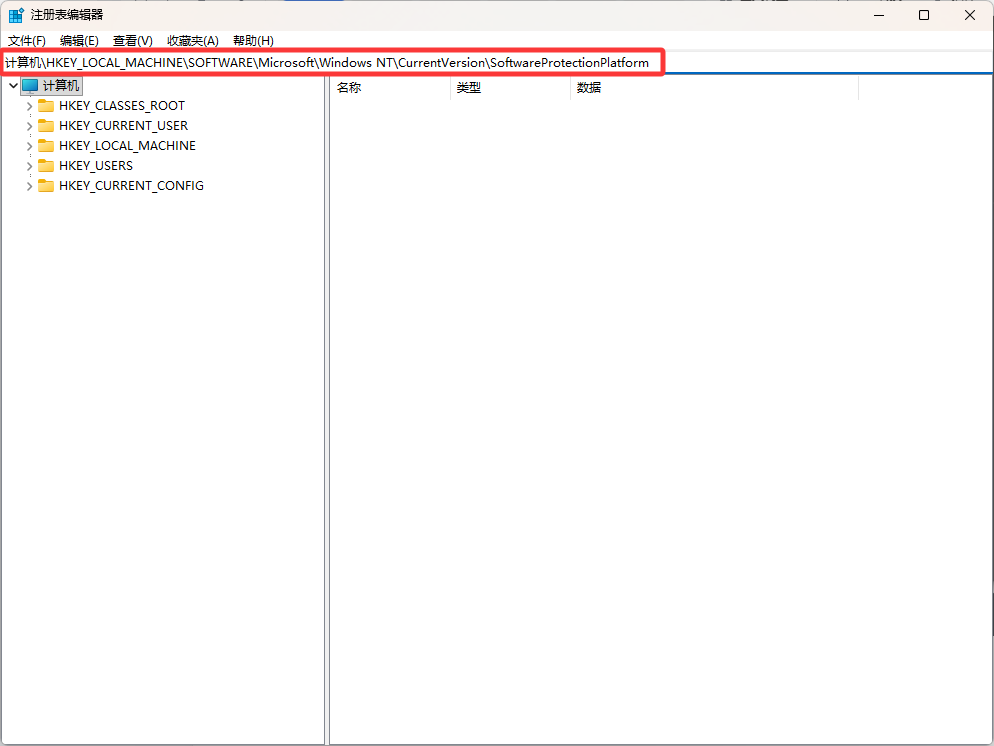Sort values by 类型 column header
Image resolution: width=994 pixels, height=746 pixels.
pyautogui.click(x=510, y=88)
